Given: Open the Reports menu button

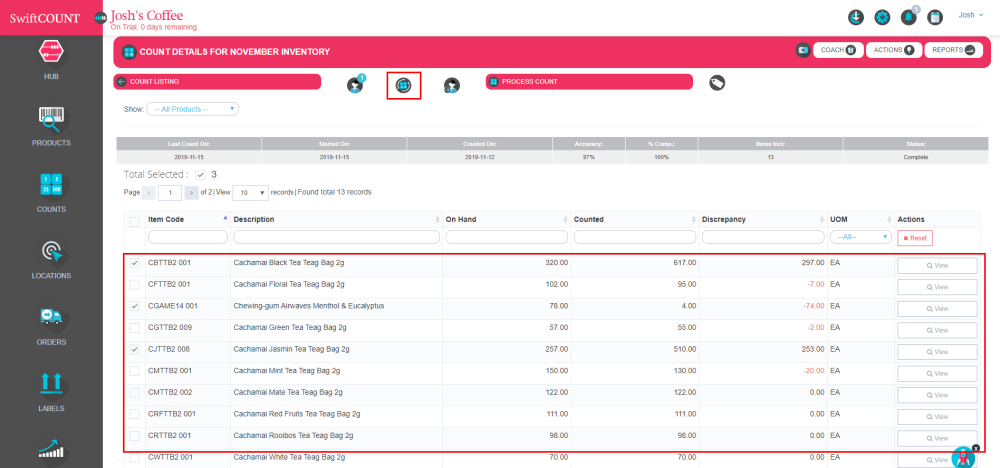Looking at the screenshot, I should (953, 50).
